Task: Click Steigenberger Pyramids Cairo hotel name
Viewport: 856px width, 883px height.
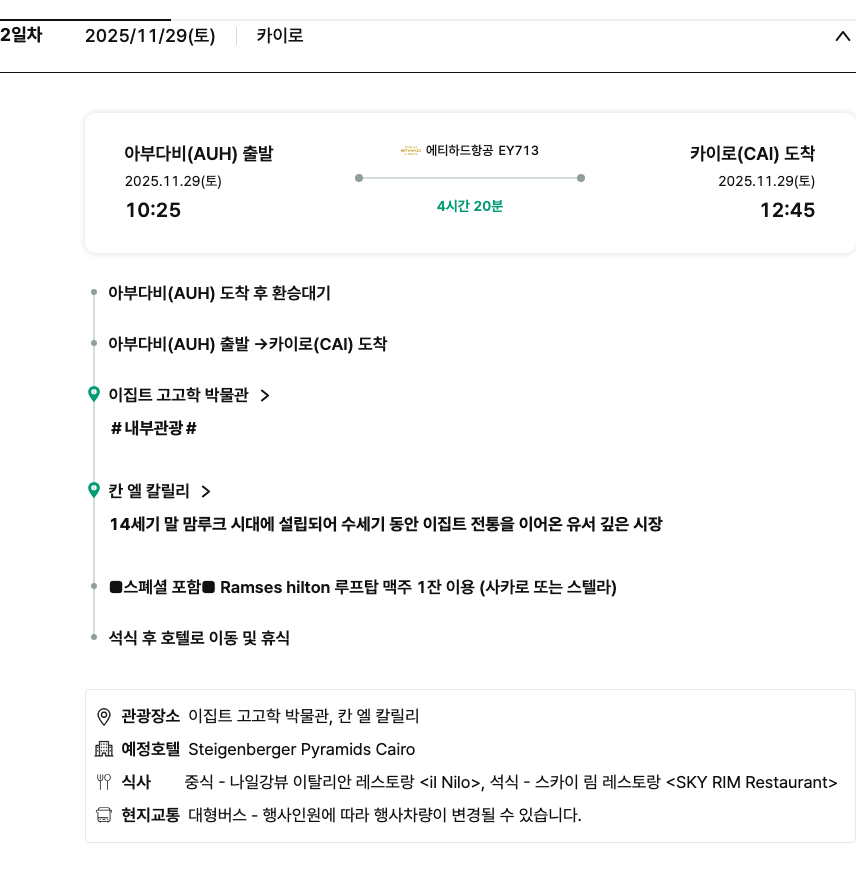Action: tap(301, 749)
